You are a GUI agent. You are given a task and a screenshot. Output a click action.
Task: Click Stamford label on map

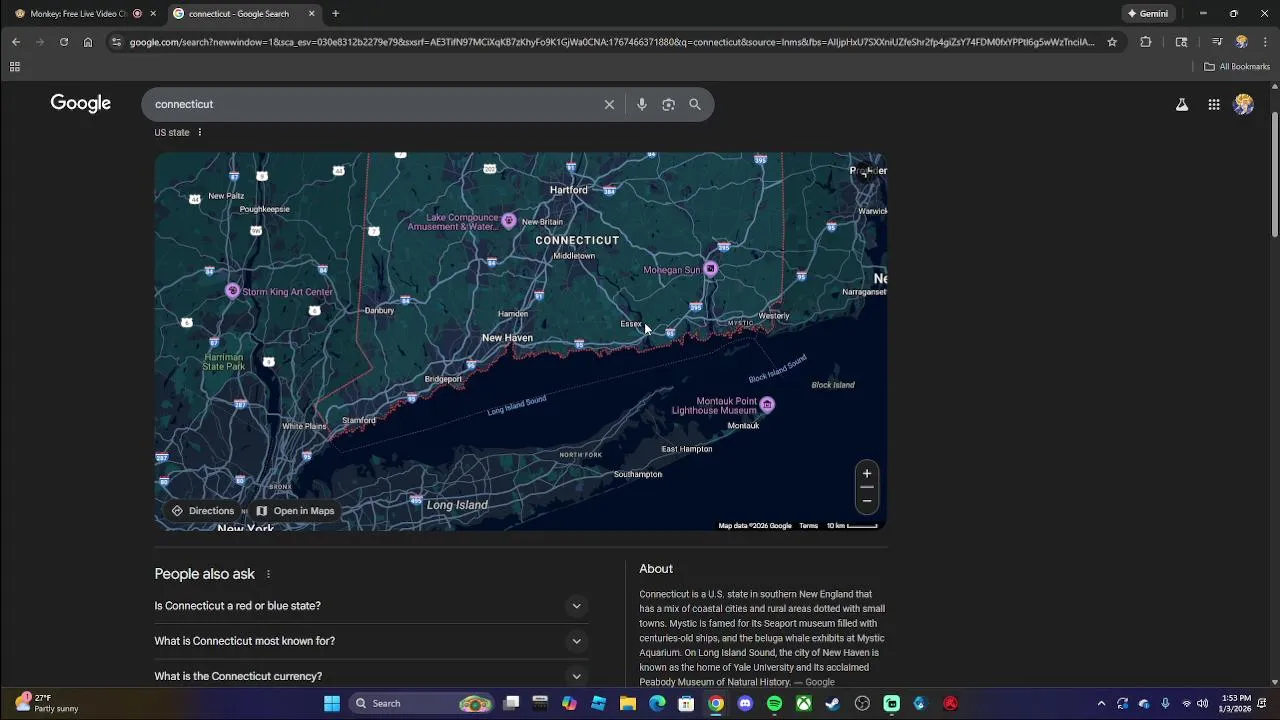[358, 420]
